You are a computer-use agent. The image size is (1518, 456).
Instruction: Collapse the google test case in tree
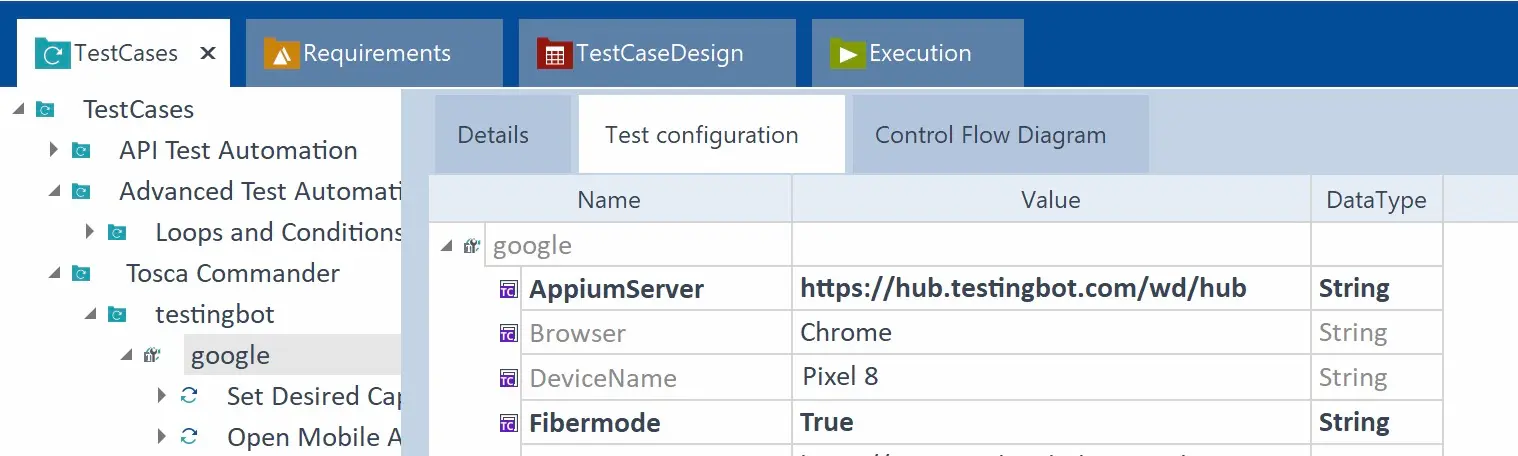126,355
